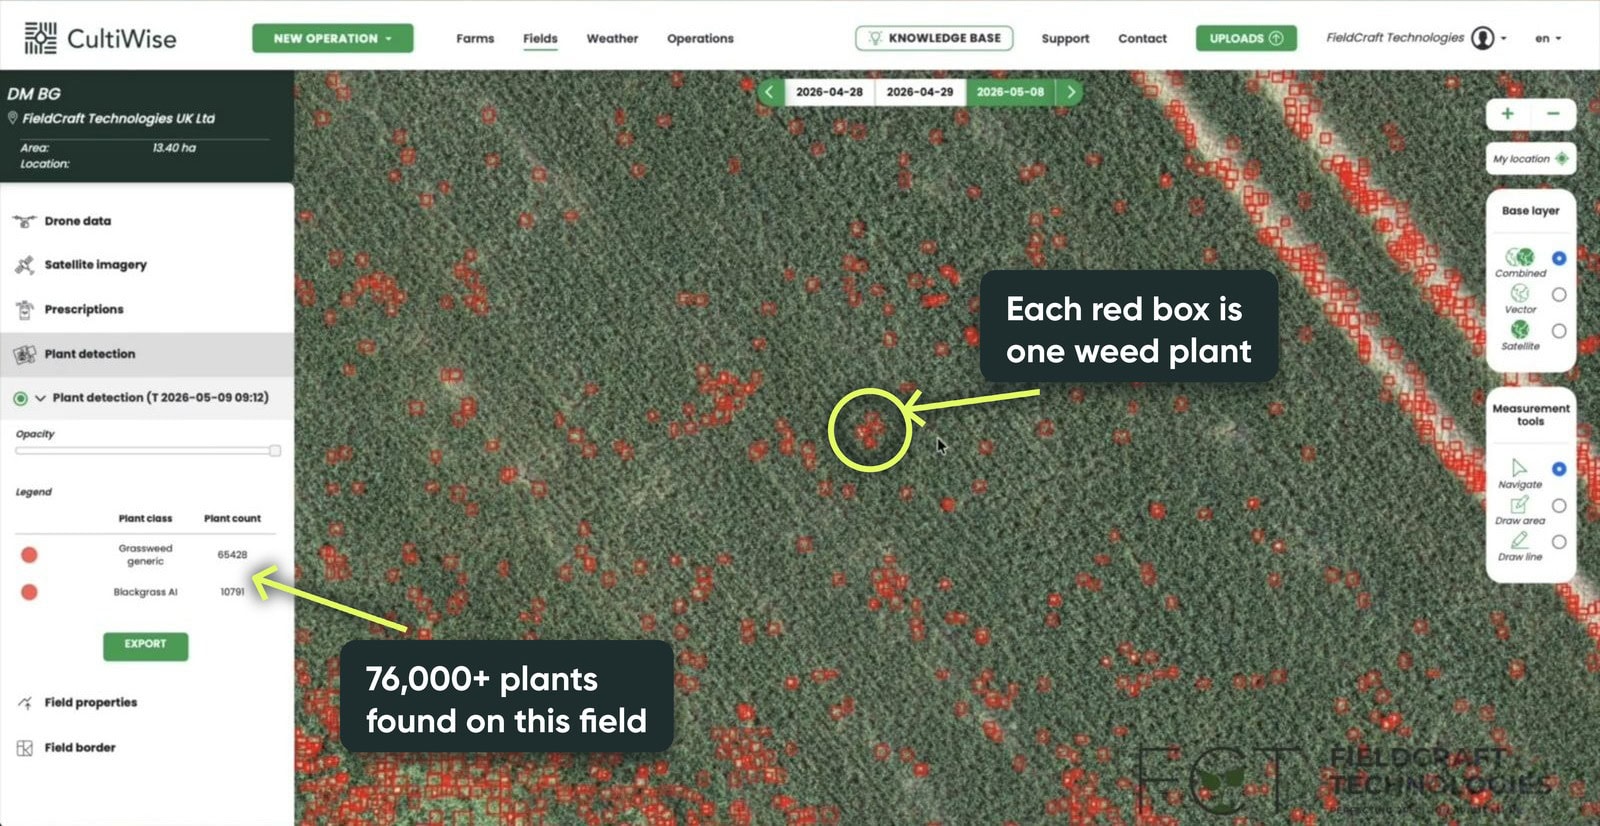Image resolution: width=1600 pixels, height=826 pixels.
Task: Click the Field properties icon
Action: click(x=24, y=703)
